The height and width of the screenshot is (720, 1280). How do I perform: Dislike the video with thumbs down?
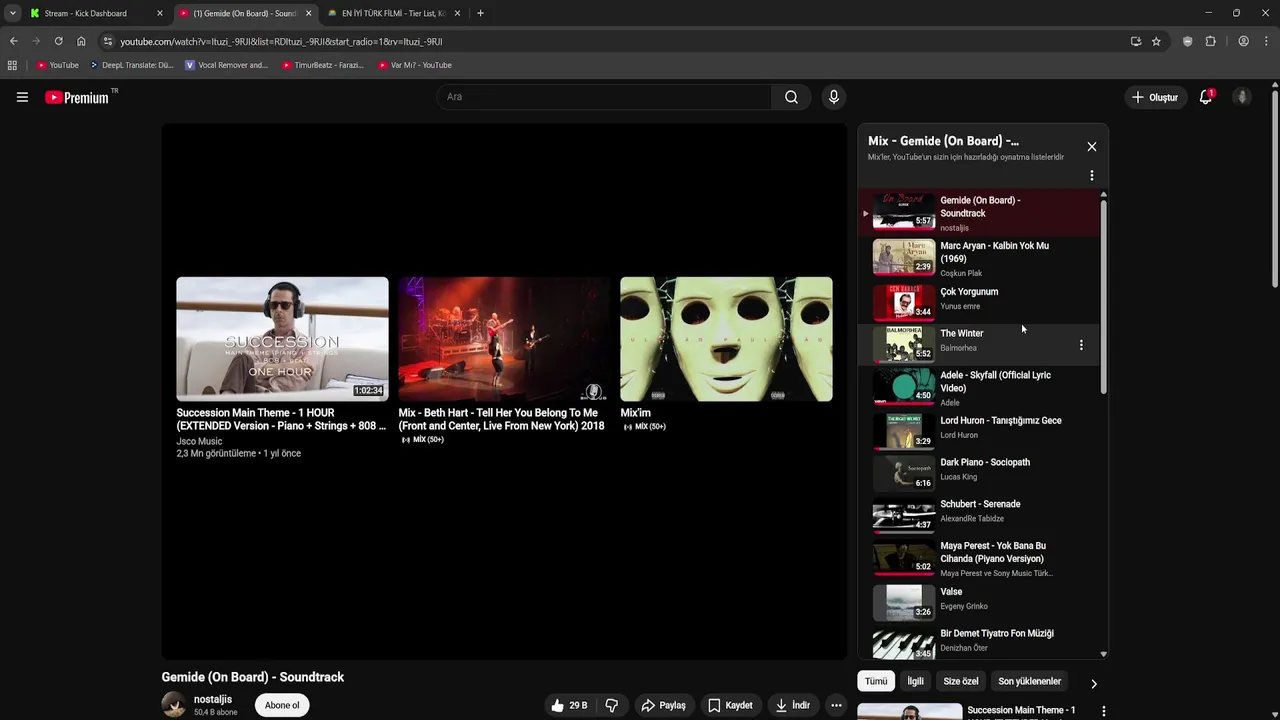point(612,705)
